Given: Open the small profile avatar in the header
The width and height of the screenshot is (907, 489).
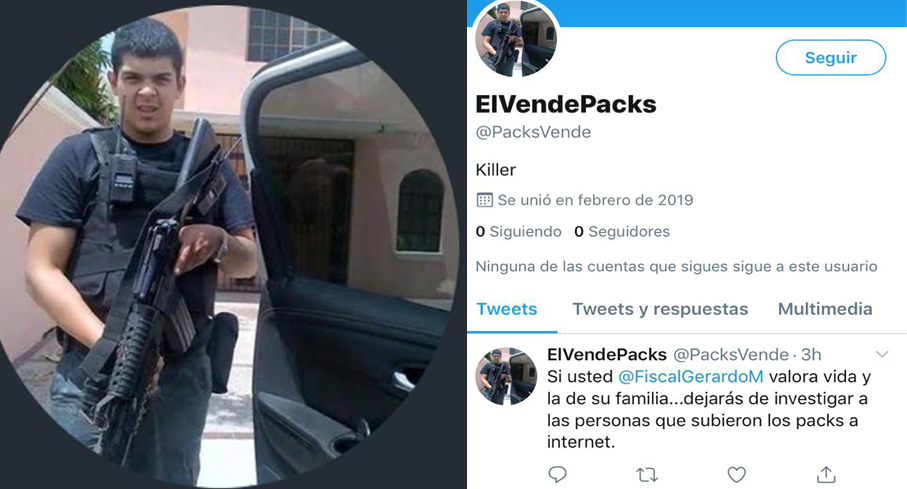Looking at the screenshot, I should [x=516, y=38].
